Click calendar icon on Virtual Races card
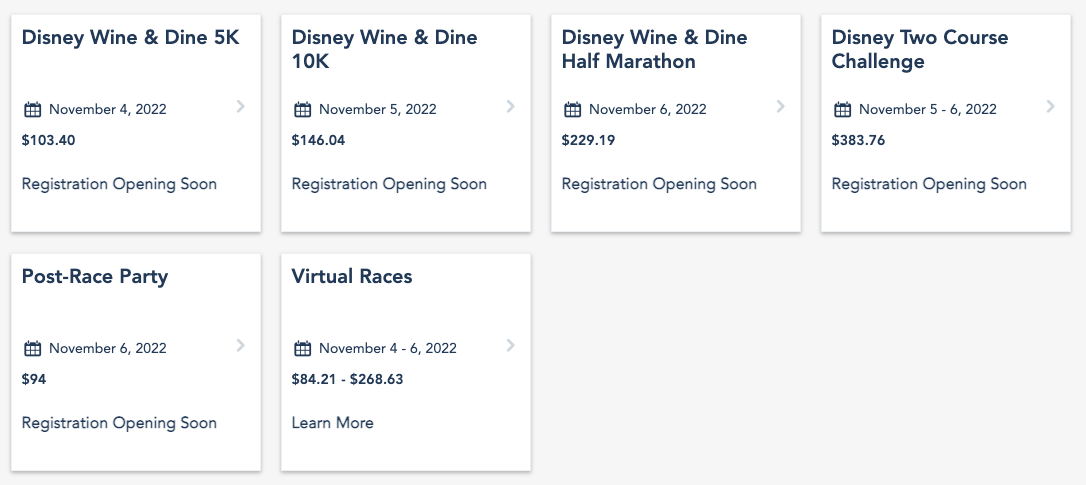 click(302, 349)
